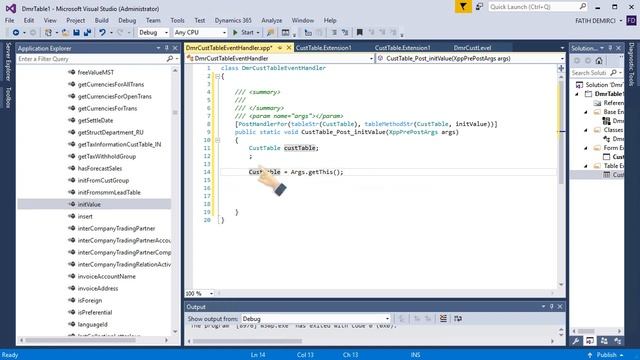
Task: Click the Quick Launch search magnifier
Action: click(582, 7)
